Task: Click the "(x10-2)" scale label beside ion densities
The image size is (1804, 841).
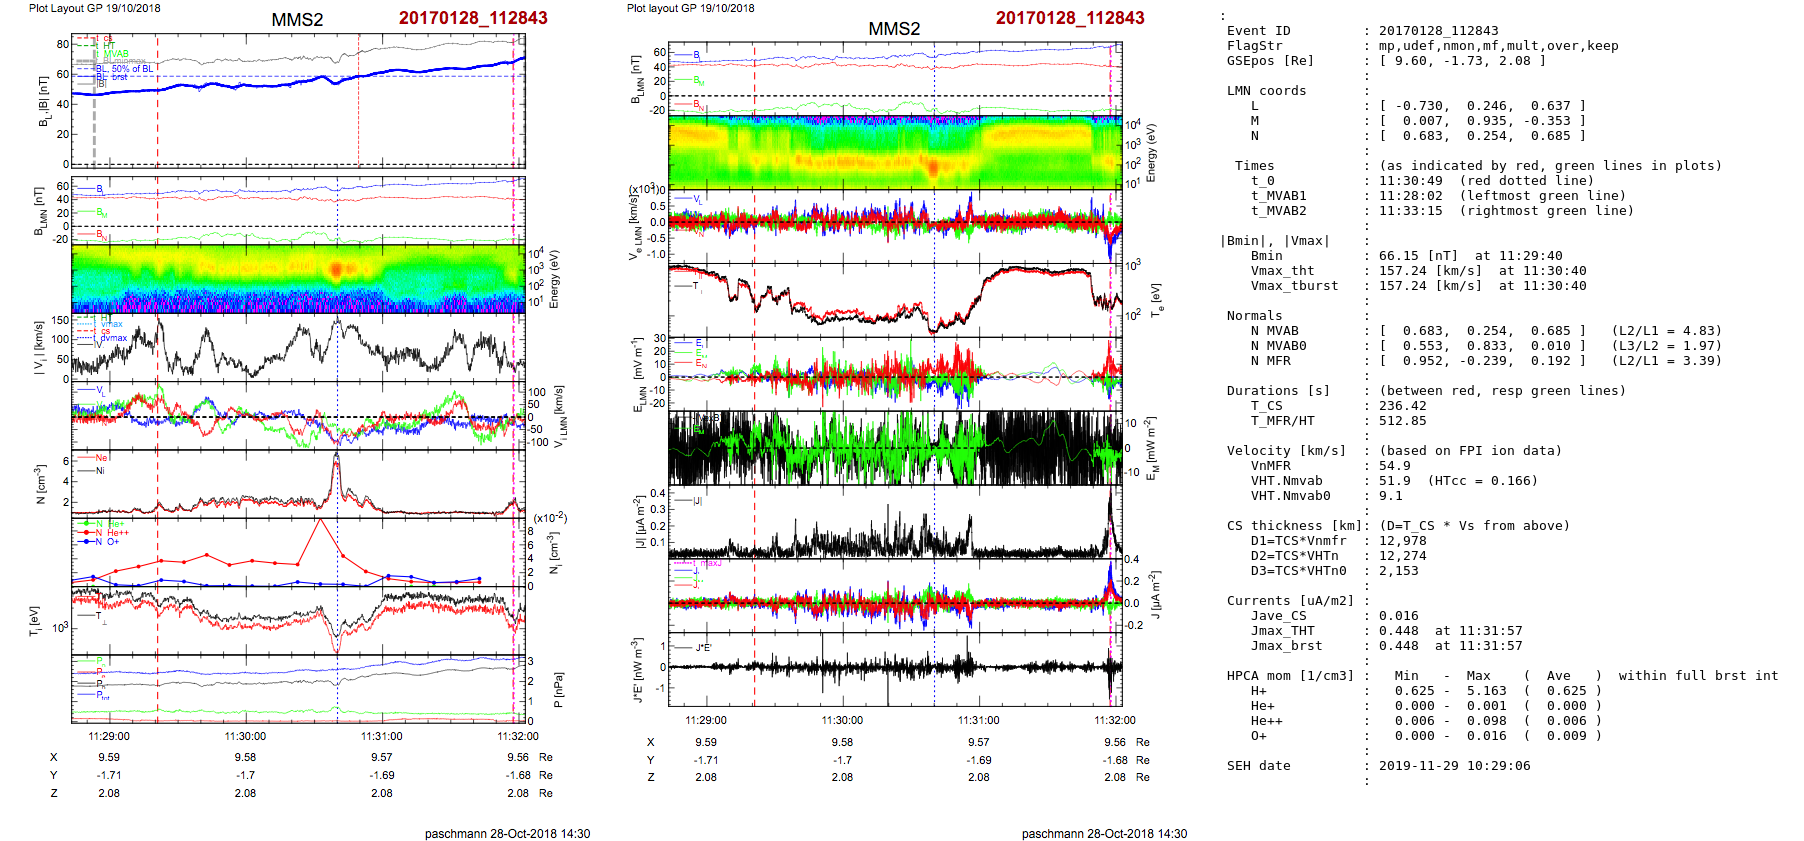Action: 550,517
